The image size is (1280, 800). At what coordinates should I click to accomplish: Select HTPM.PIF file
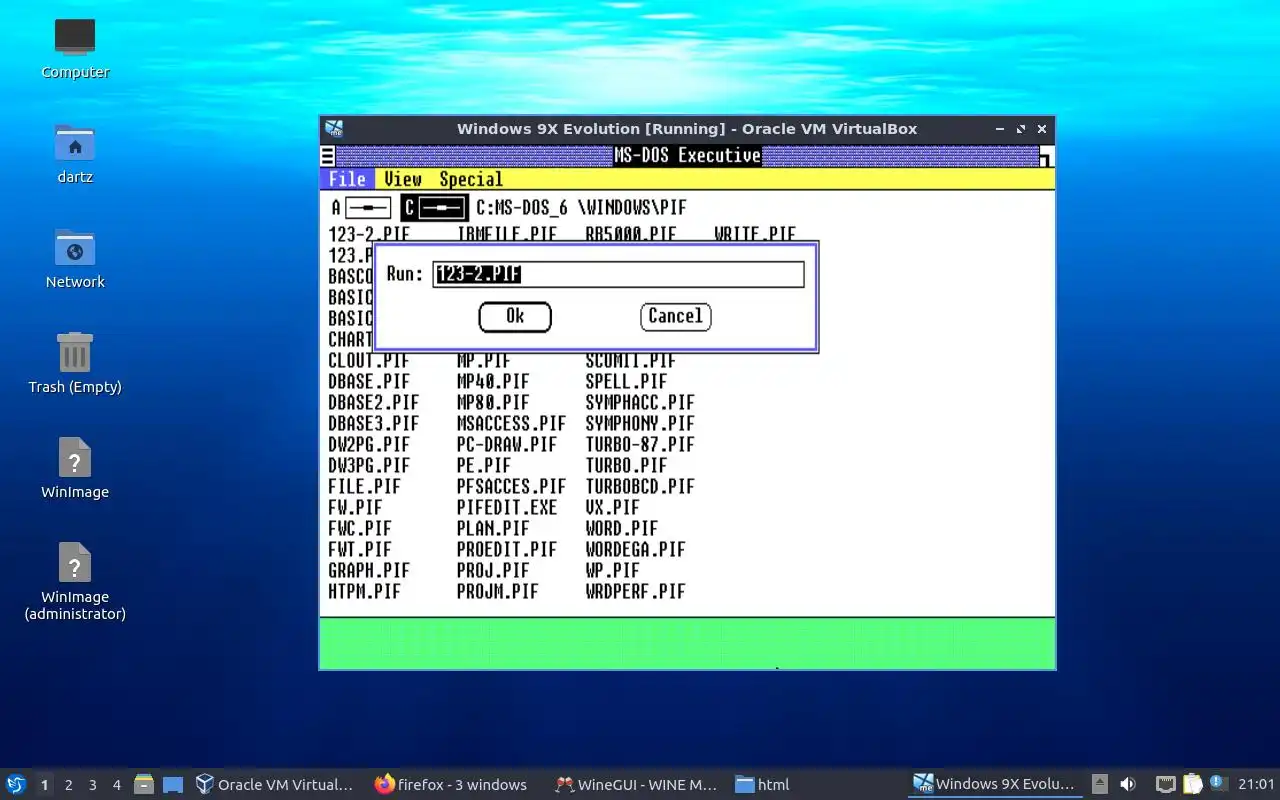(364, 591)
